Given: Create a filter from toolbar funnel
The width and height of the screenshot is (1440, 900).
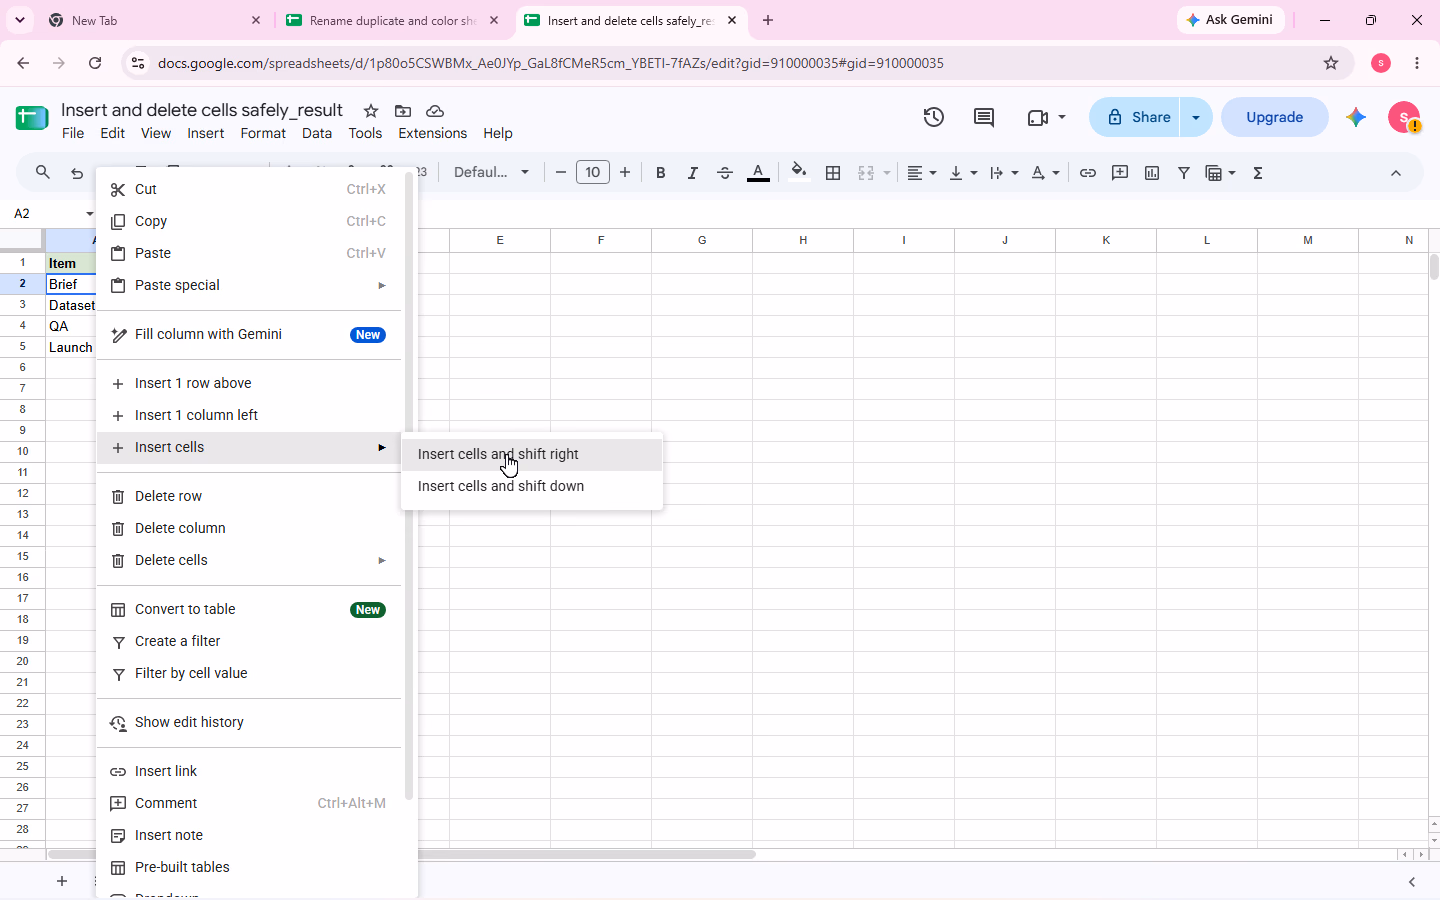Looking at the screenshot, I should (1184, 173).
